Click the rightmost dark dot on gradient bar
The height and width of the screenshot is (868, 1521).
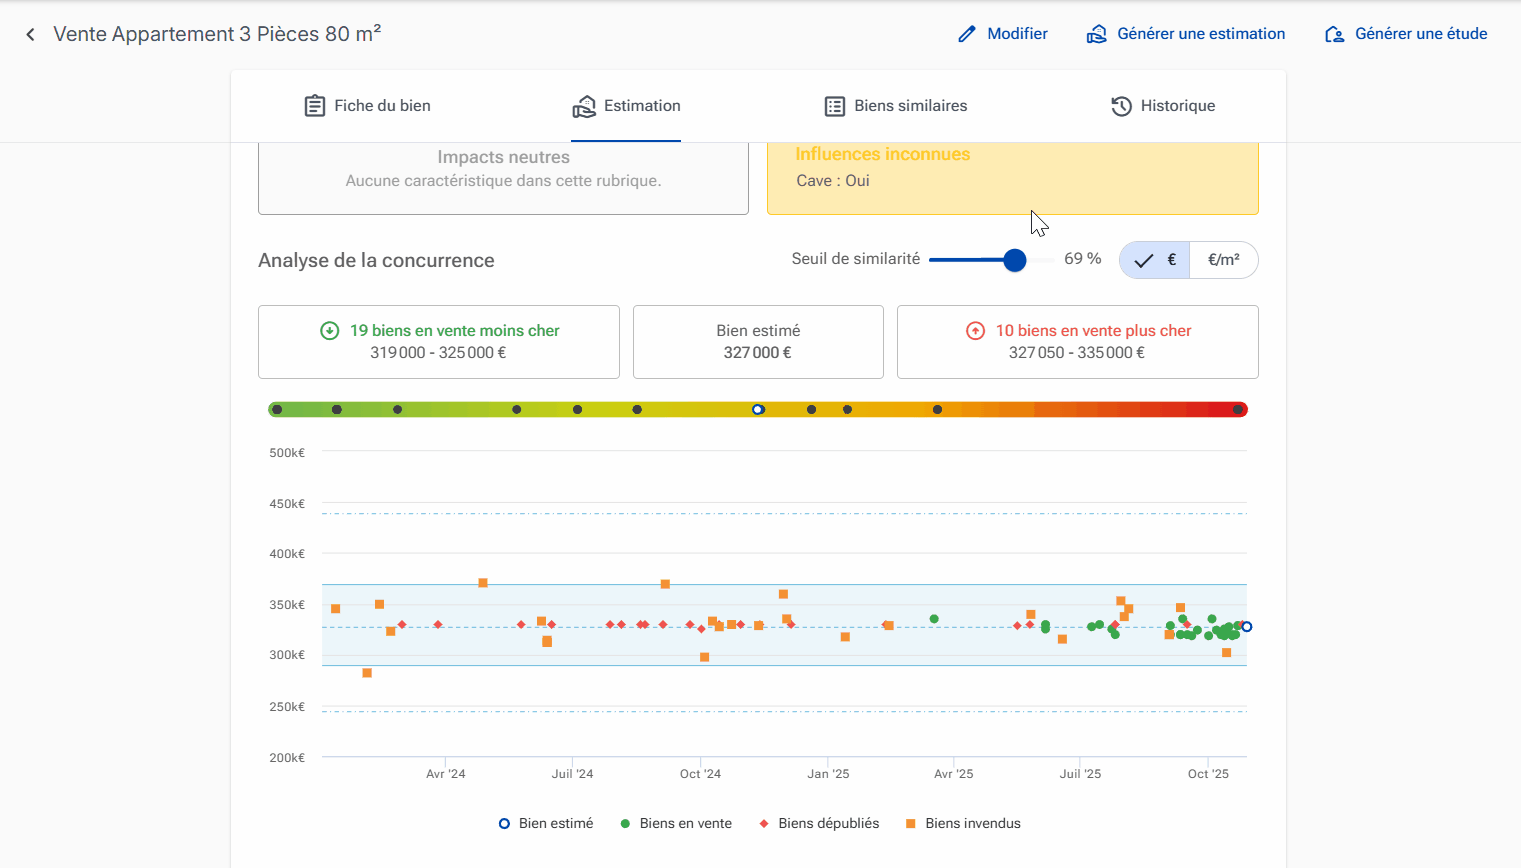pos(1238,409)
